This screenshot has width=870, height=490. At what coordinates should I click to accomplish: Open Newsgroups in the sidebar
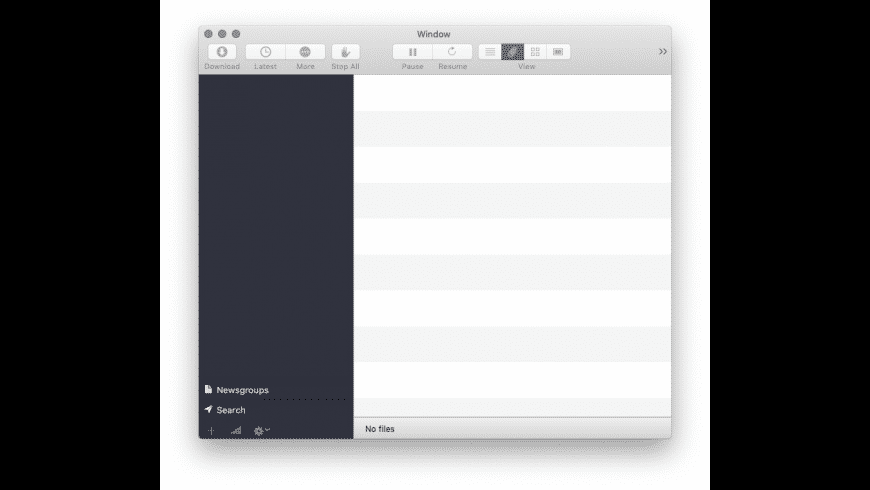[242, 390]
